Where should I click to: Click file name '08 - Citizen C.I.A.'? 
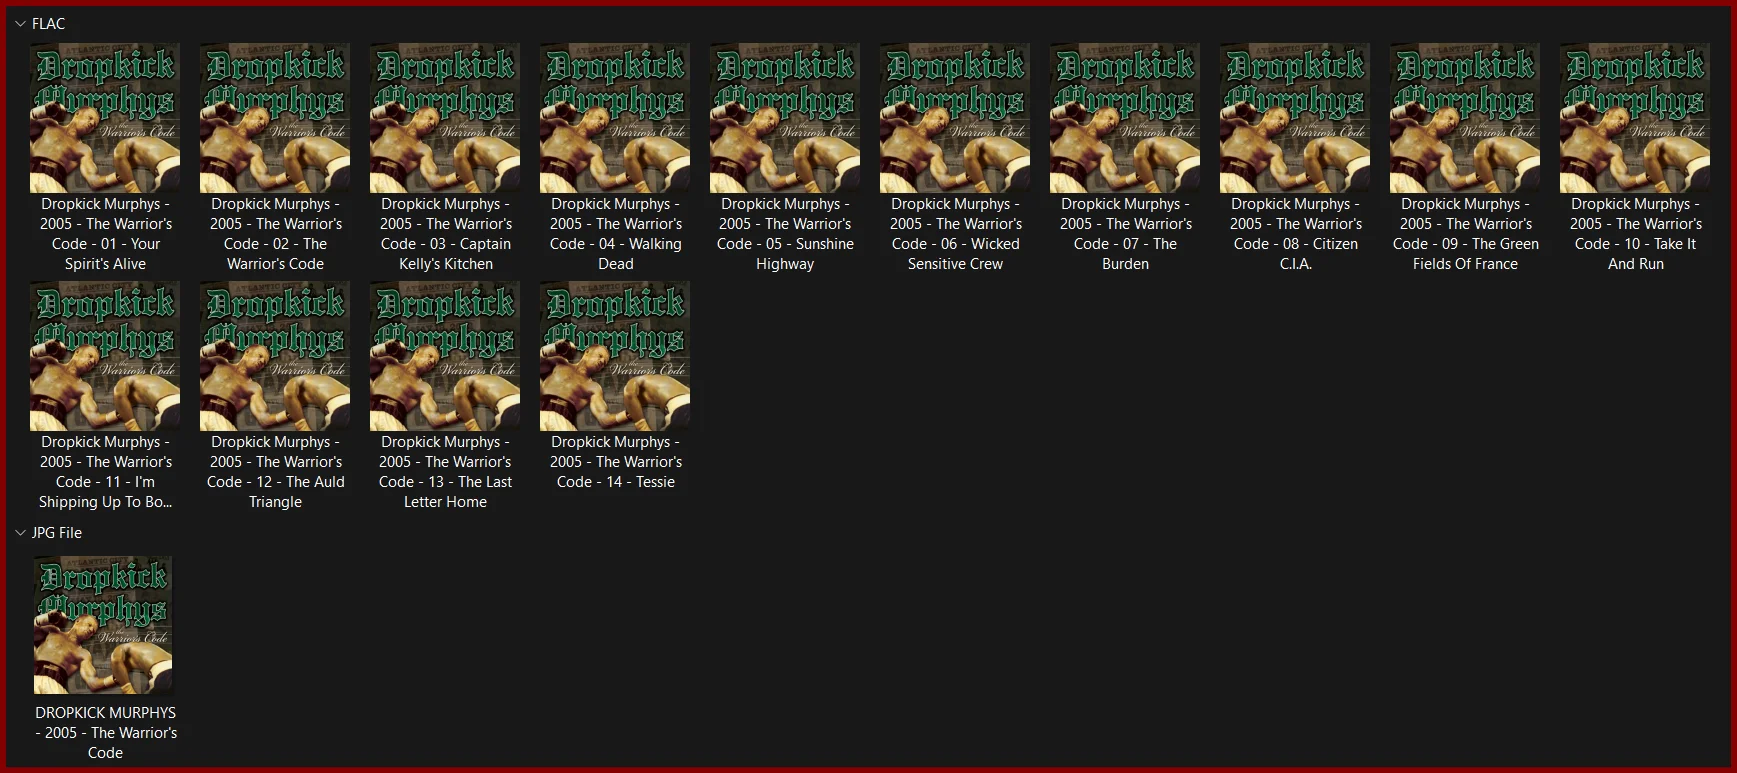[1295, 234]
